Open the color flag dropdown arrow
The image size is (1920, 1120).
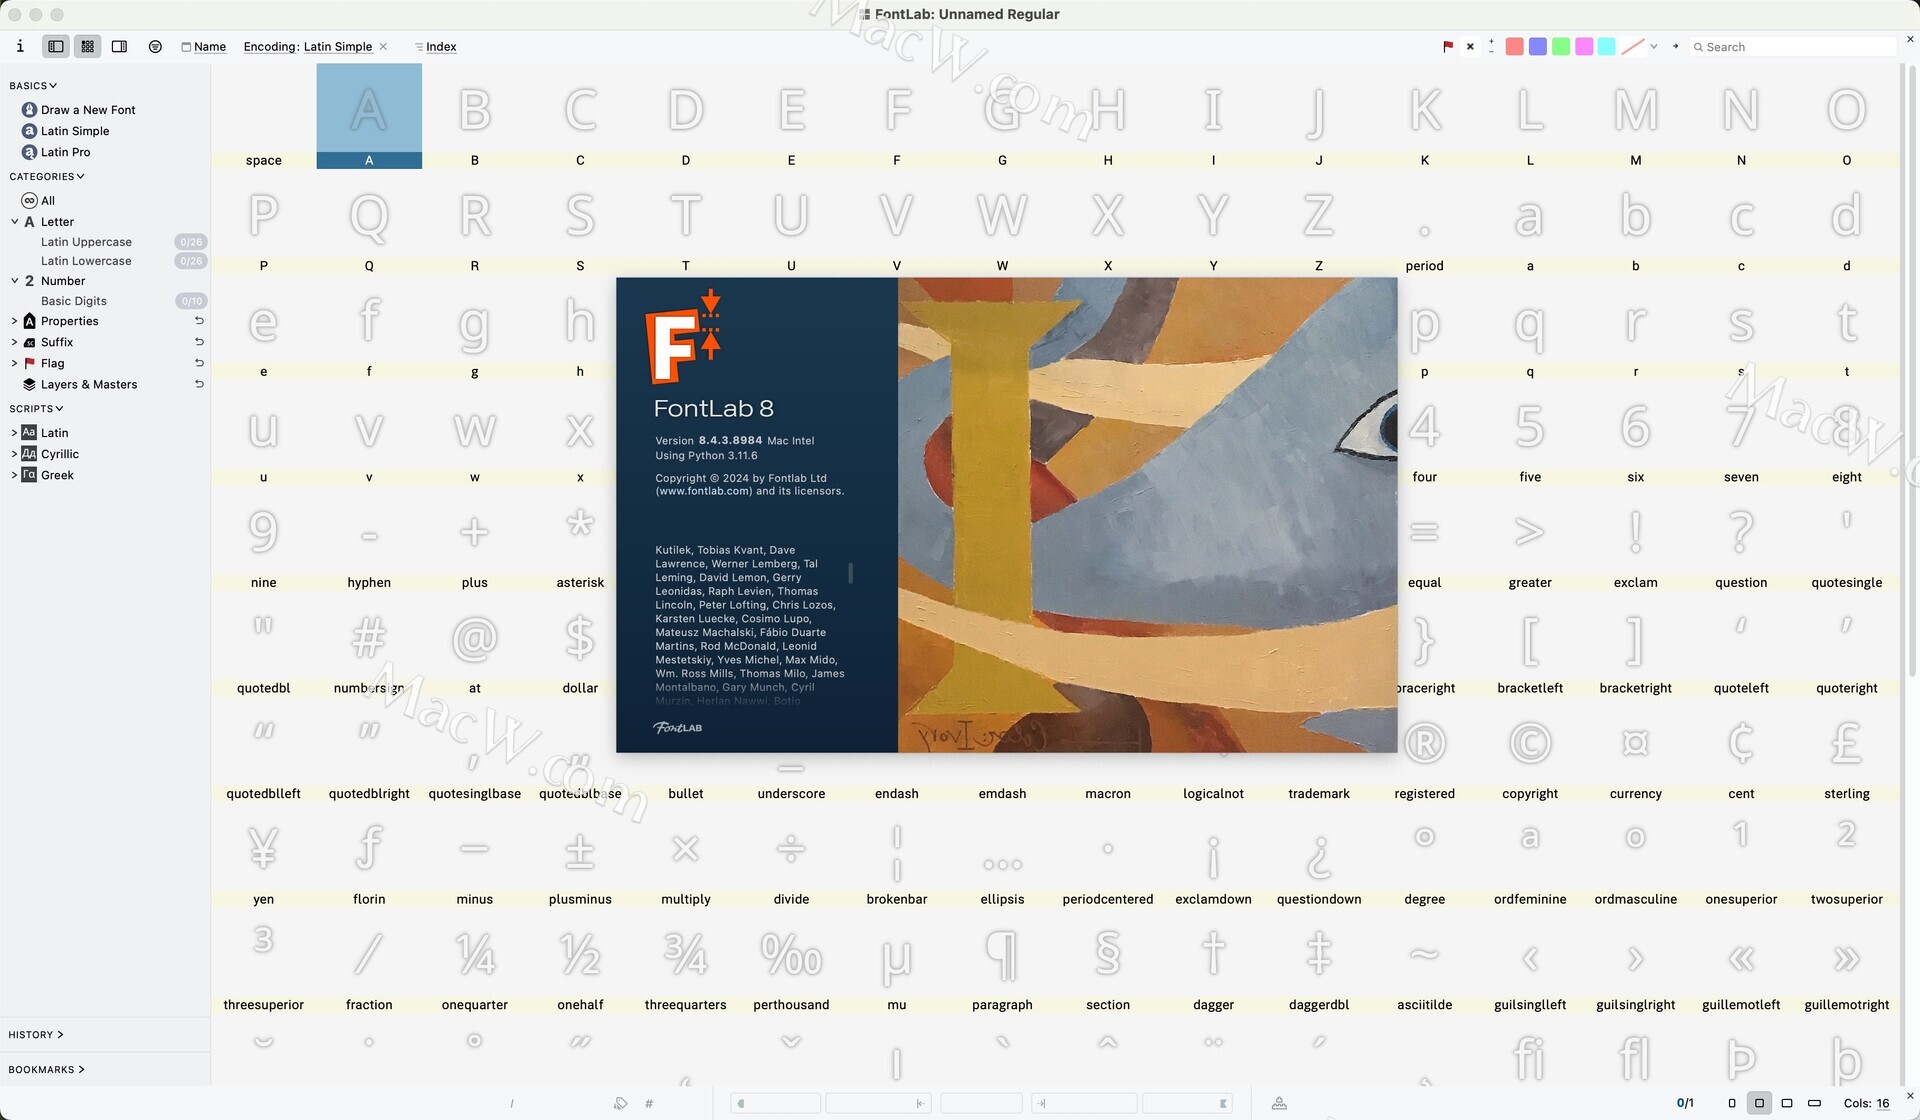tap(1654, 46)
